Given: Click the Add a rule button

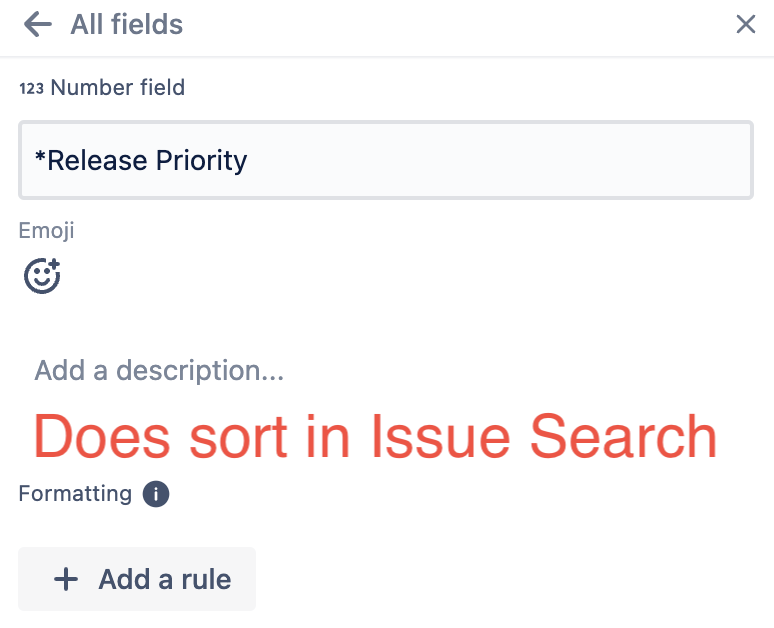Looking at the screenshot, I should pyautogui.click(x=137, y=579).
